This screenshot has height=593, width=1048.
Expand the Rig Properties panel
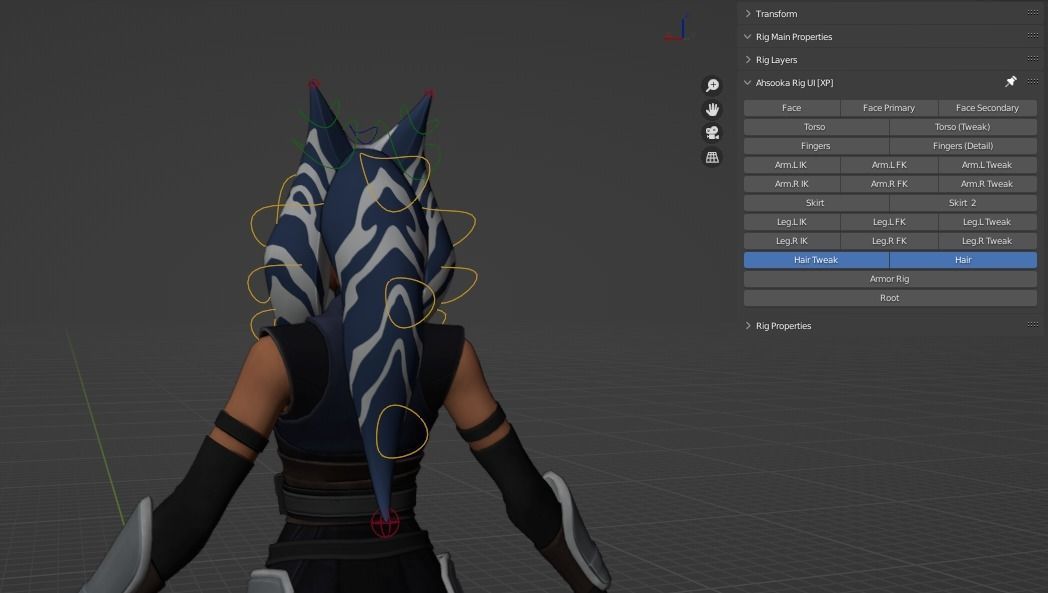[748, 326]
